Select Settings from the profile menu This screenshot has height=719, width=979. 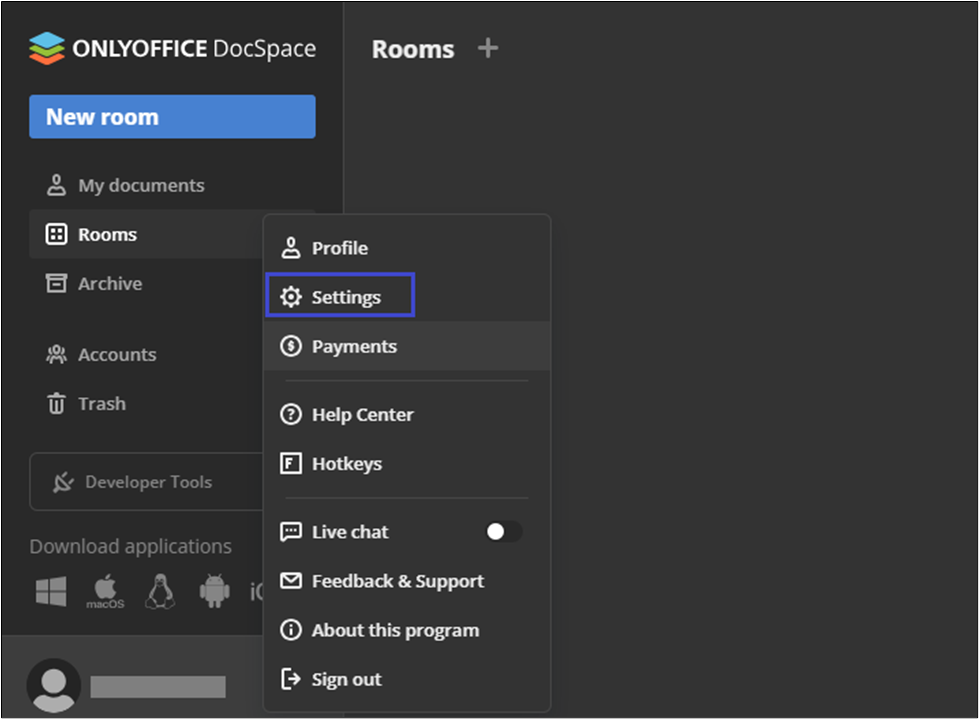click(x=345, y=297)
